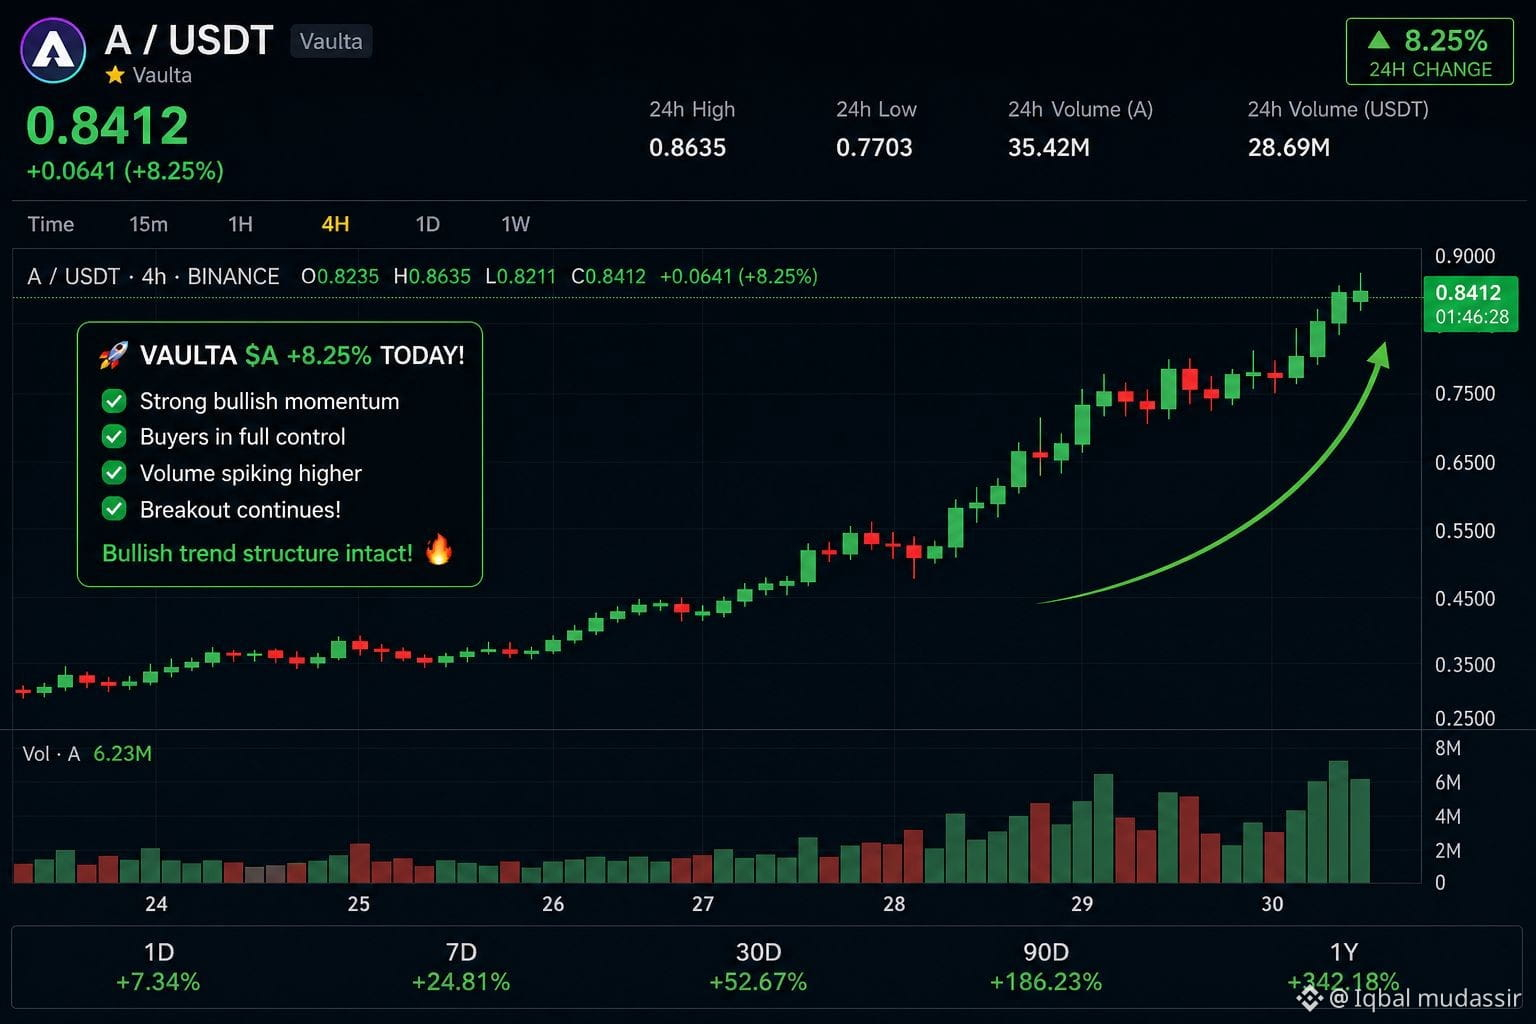Screen dimensions: 1536x1024
Task: Click the A / USDT pair title
Action: tap(189, 40)
